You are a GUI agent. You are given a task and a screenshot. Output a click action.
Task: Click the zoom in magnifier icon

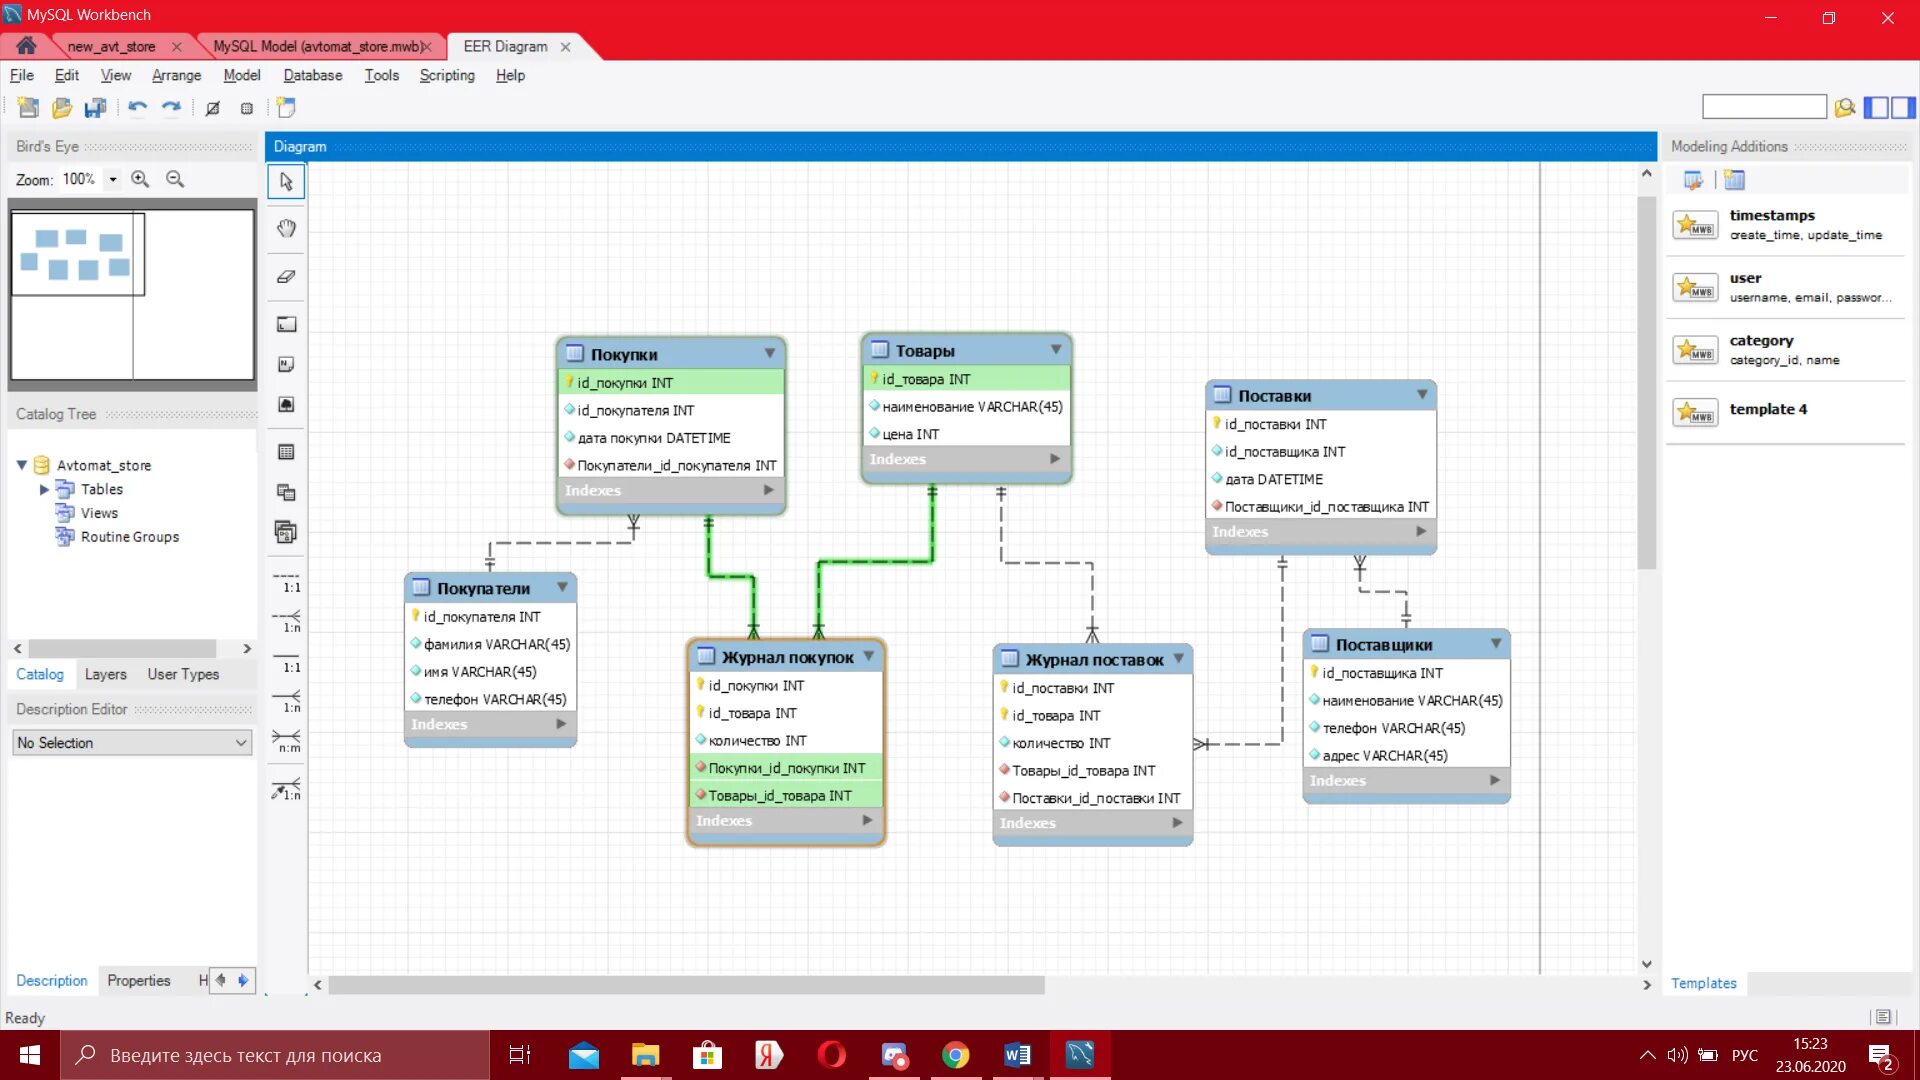tap(140, 179)
